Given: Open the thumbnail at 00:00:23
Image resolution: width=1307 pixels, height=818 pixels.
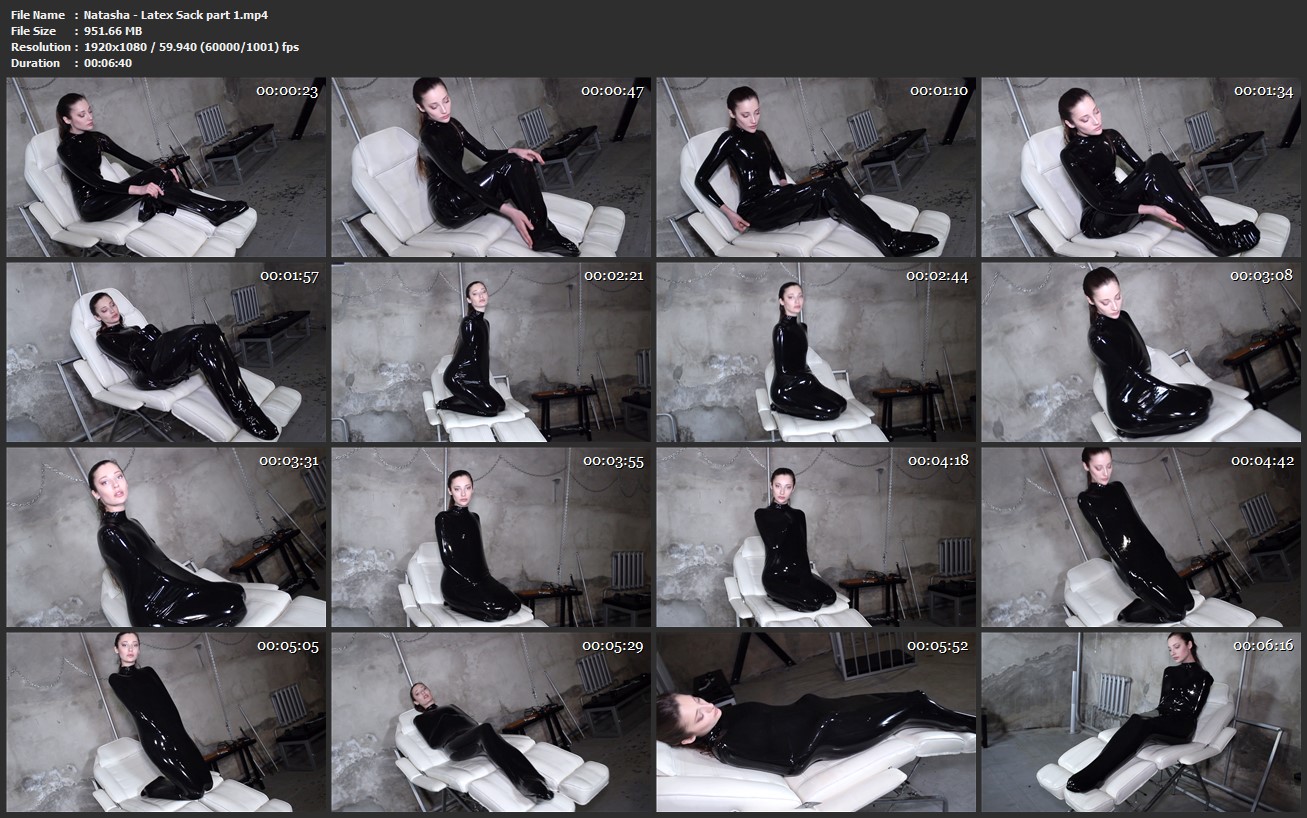Looking at the screenshot, I should (166, 167).
